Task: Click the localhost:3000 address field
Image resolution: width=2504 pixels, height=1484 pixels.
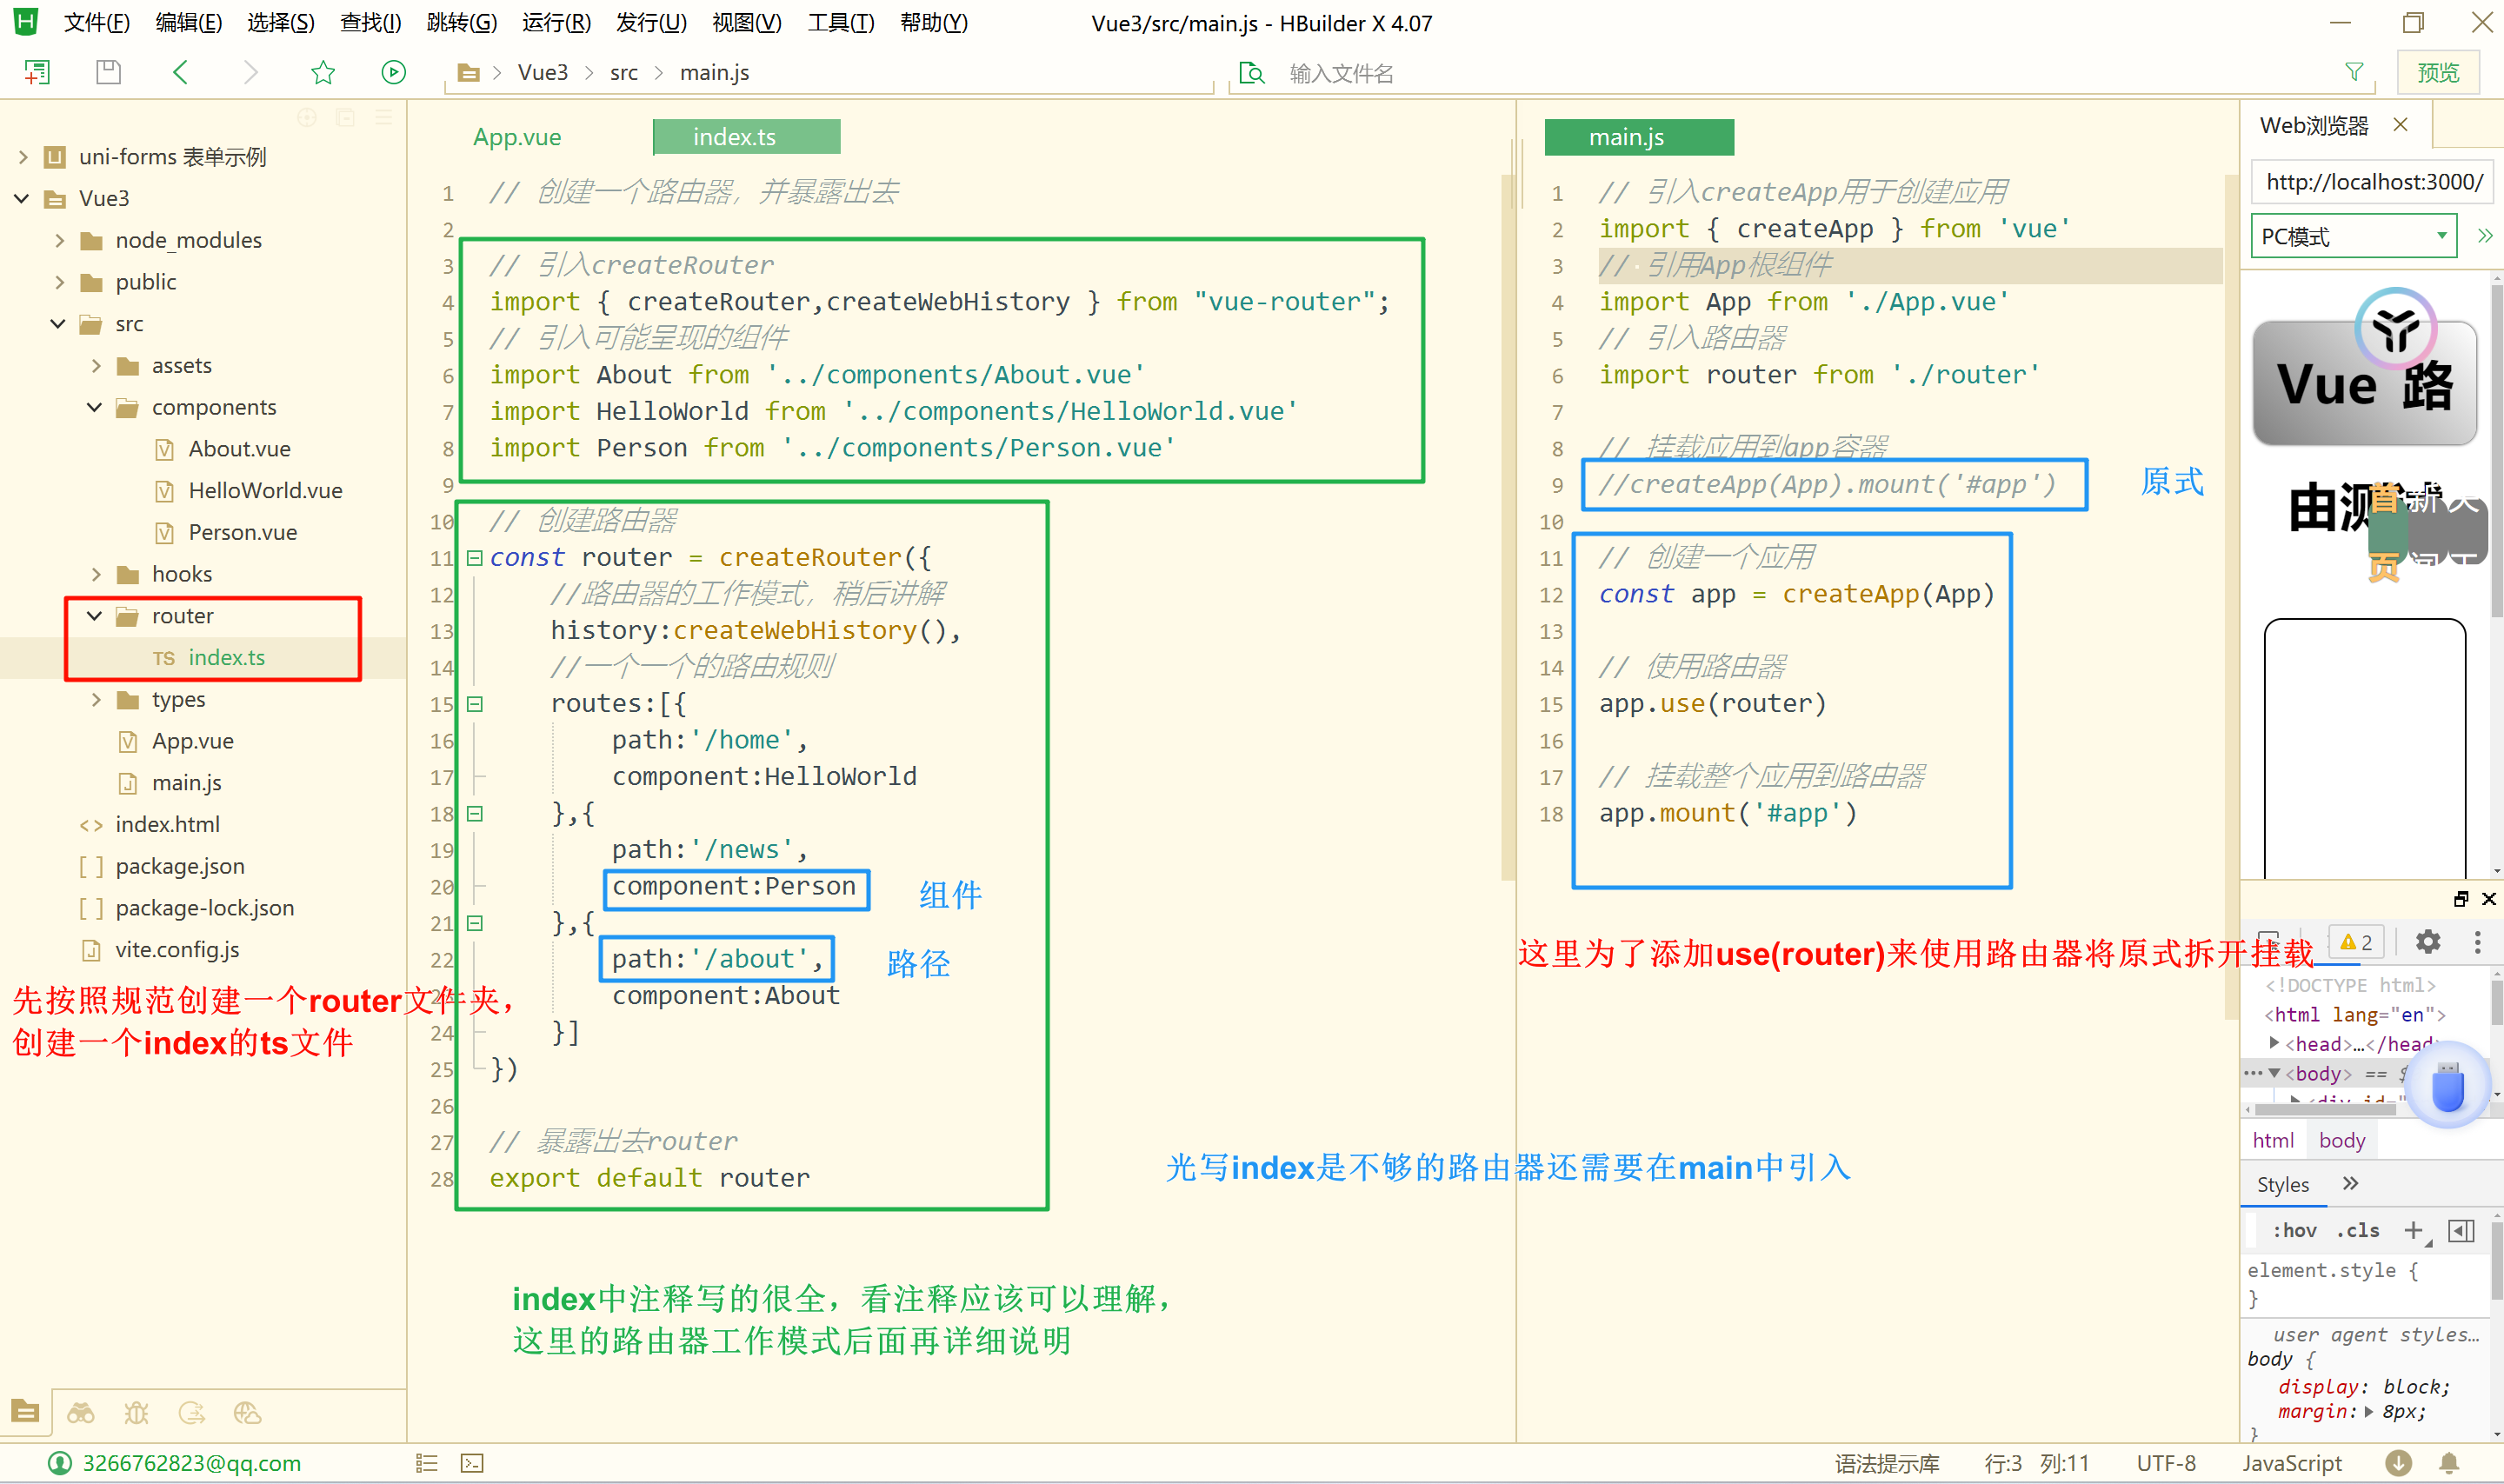Action: click(x=2372, y=181)
